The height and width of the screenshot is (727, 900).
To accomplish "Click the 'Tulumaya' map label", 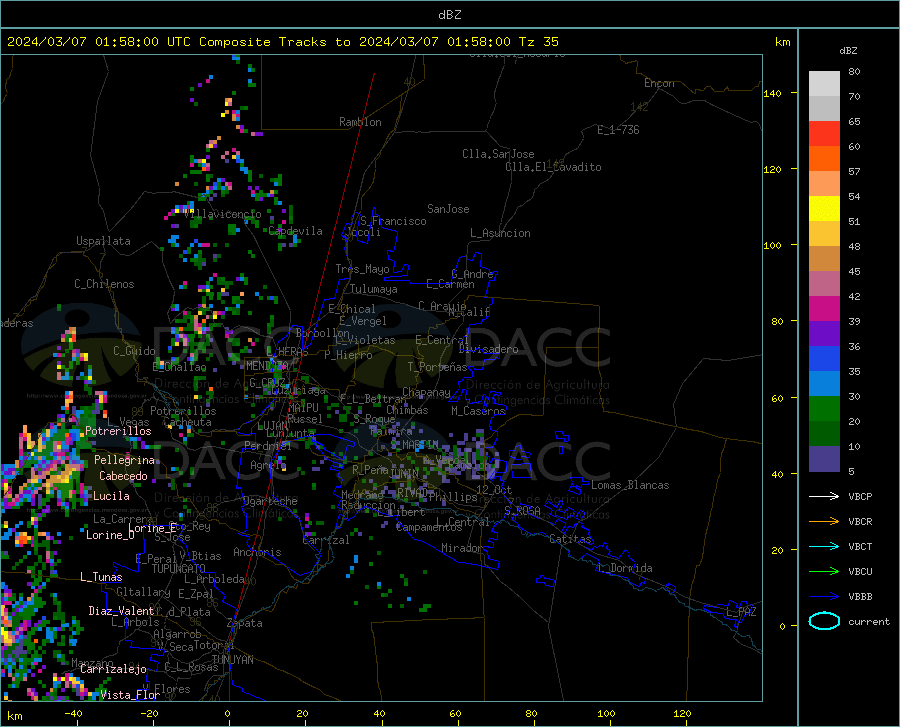I will click(x=374, y=289).
